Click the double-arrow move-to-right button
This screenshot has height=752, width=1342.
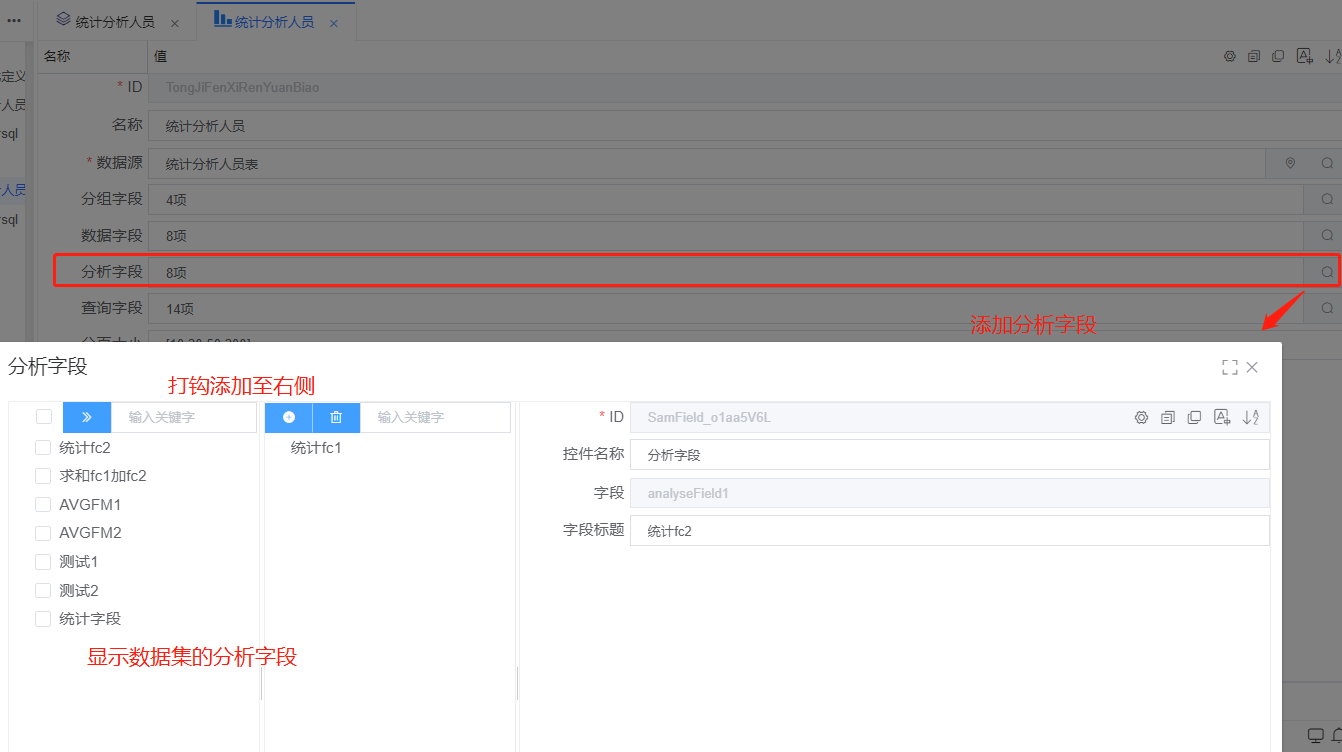click(x=87, y=417)
